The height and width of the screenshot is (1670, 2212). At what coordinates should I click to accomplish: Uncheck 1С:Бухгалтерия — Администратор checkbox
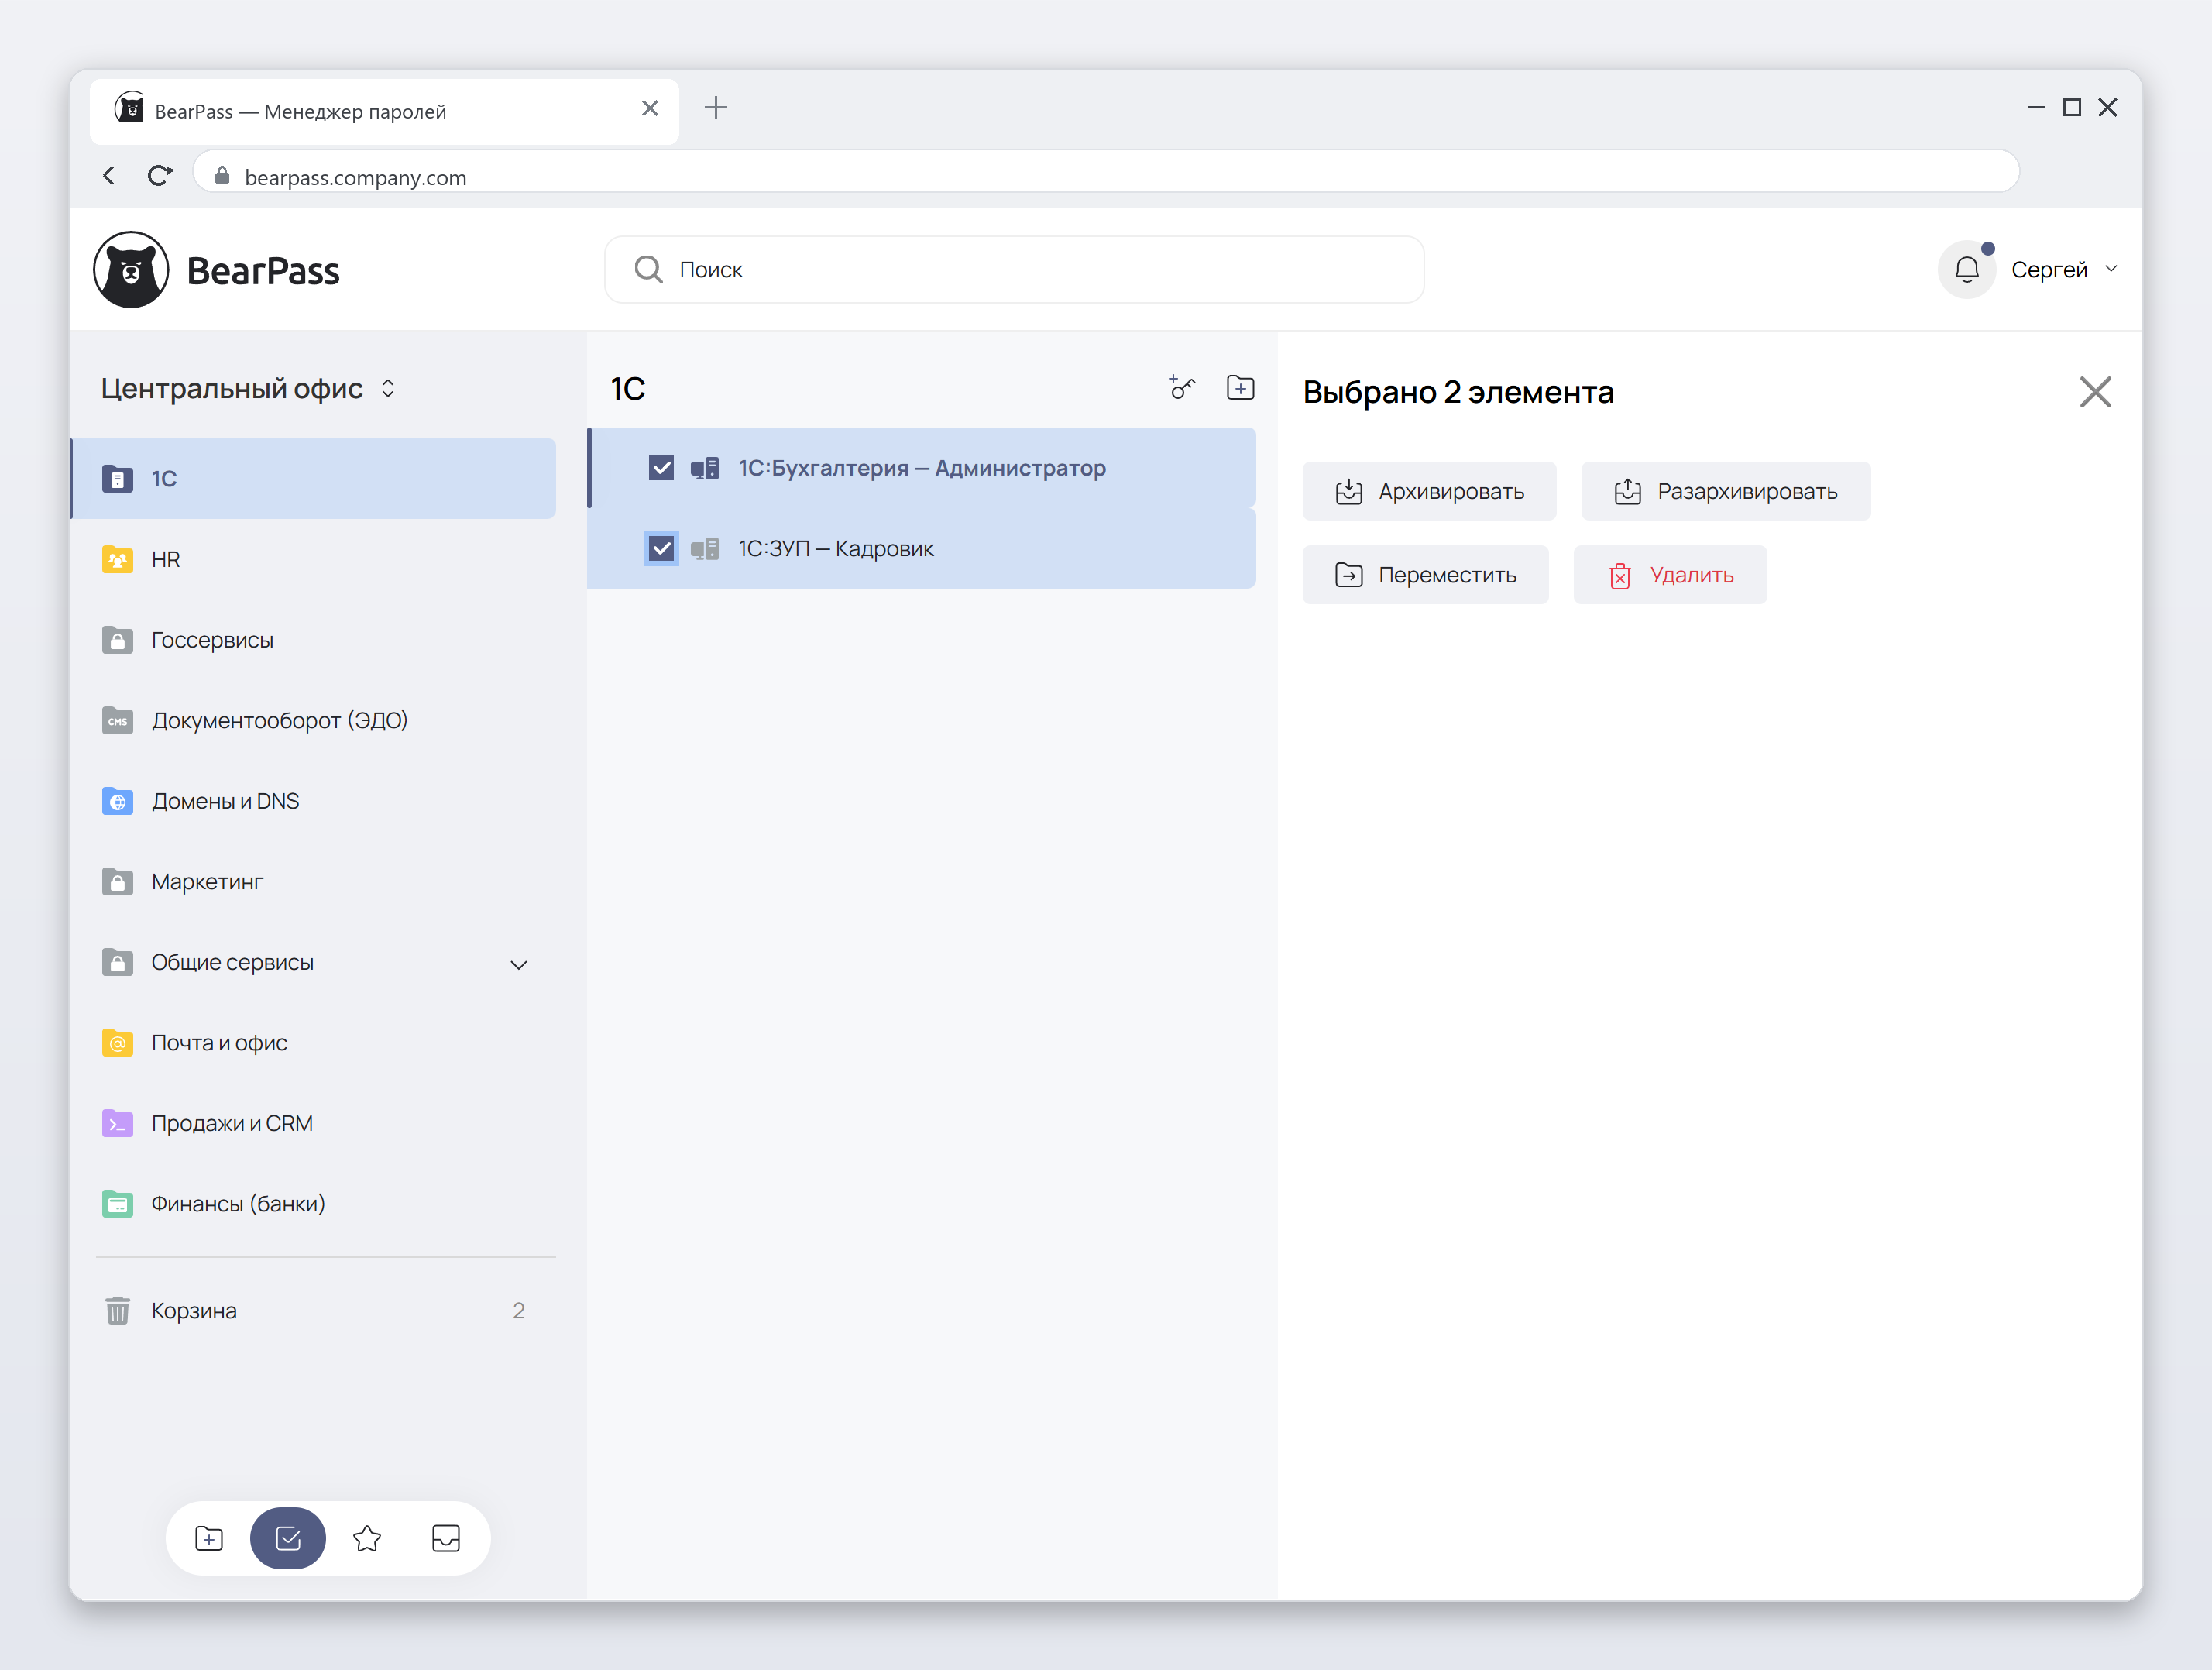661,468
